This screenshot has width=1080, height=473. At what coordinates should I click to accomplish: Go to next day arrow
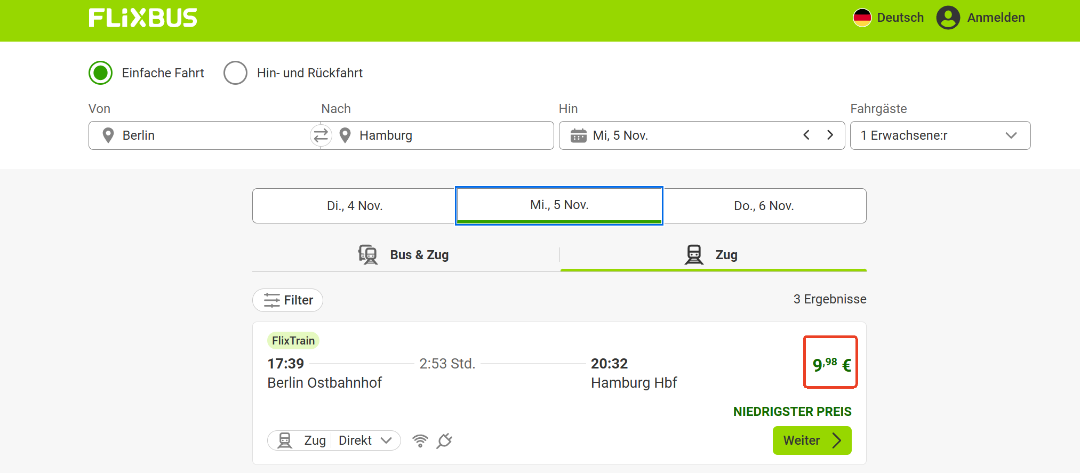click(829, 135)
